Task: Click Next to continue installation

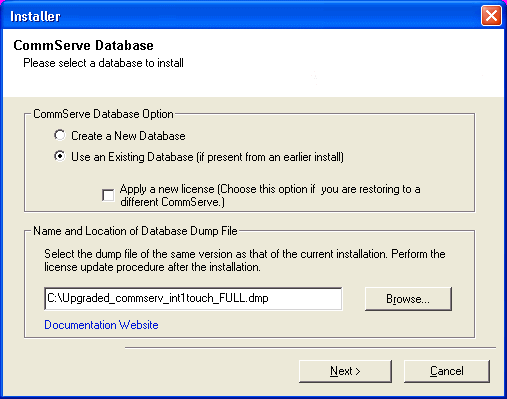Action: [x=345, y=371]
